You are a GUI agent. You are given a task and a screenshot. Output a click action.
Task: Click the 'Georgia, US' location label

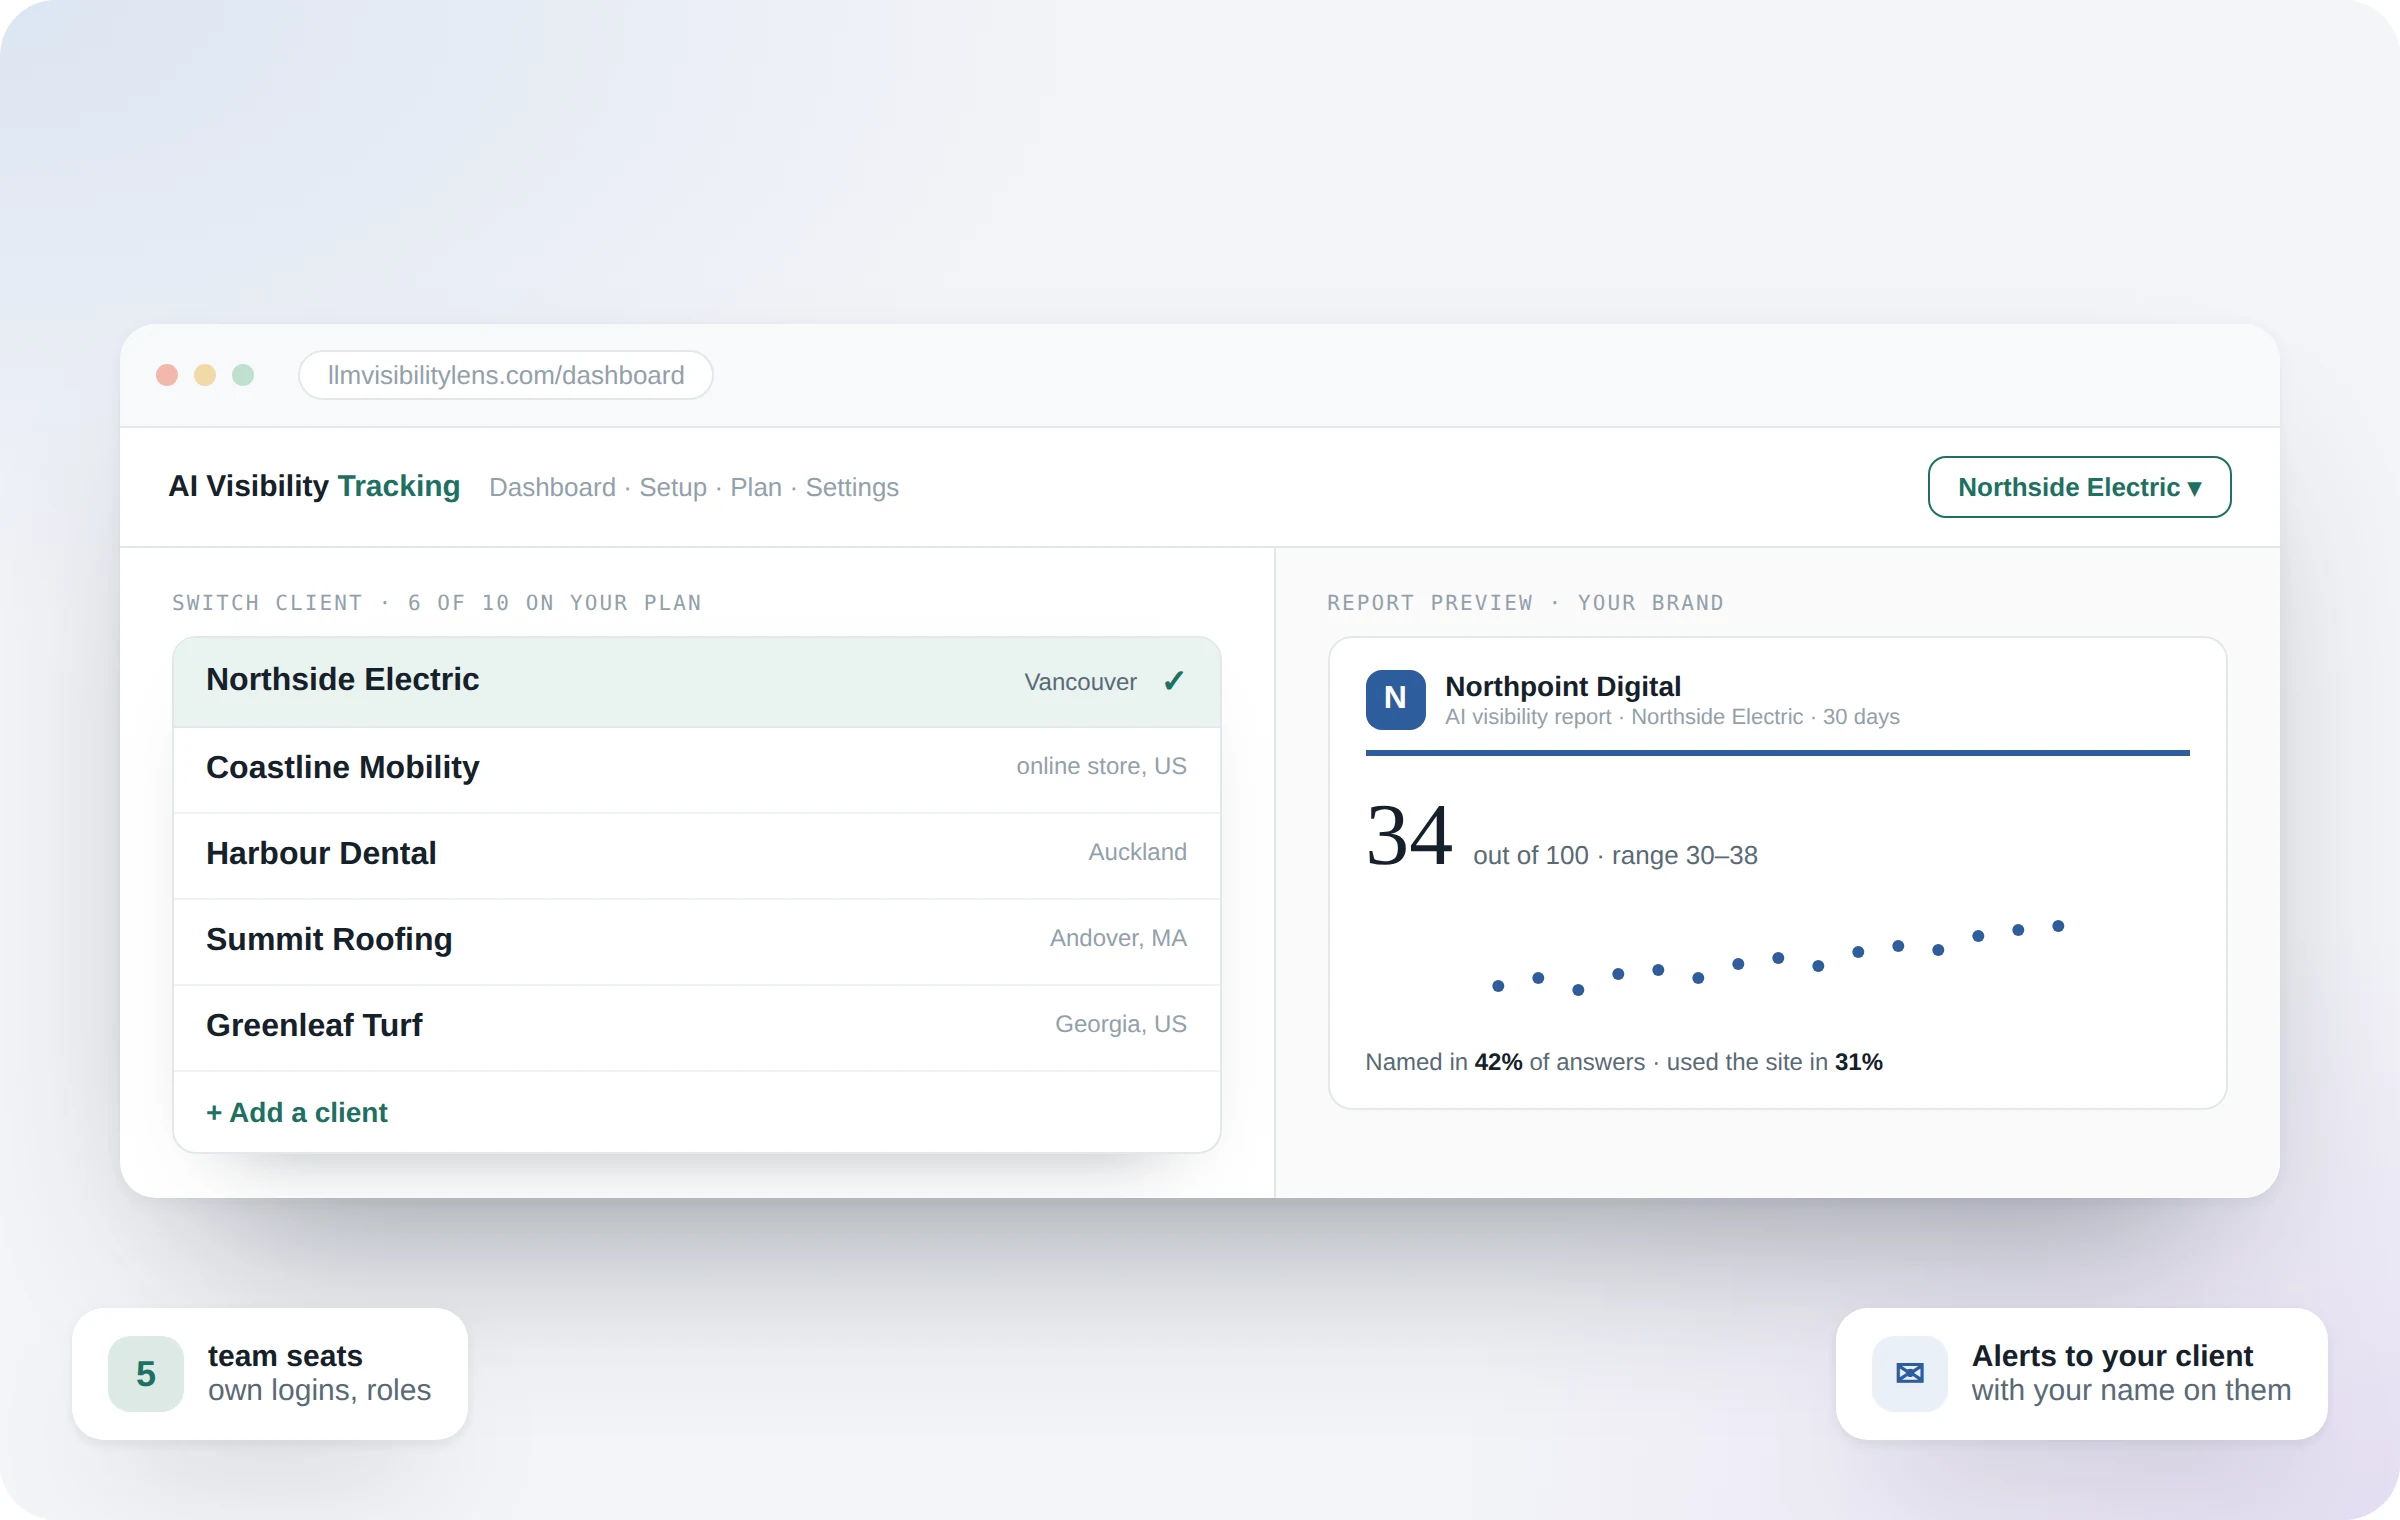1121,1024
